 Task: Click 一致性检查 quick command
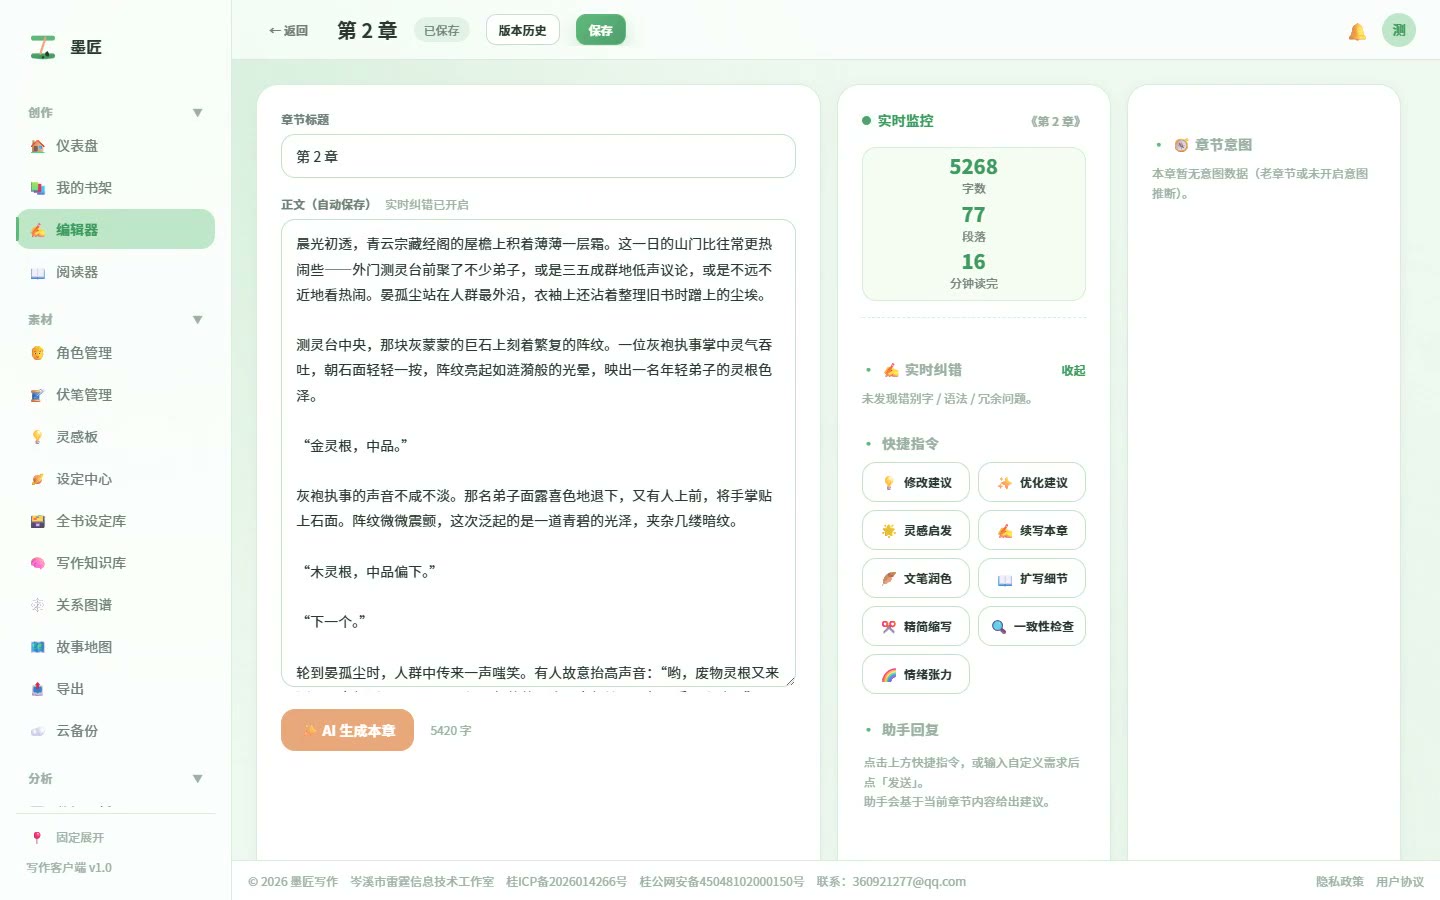(1031, 626)
